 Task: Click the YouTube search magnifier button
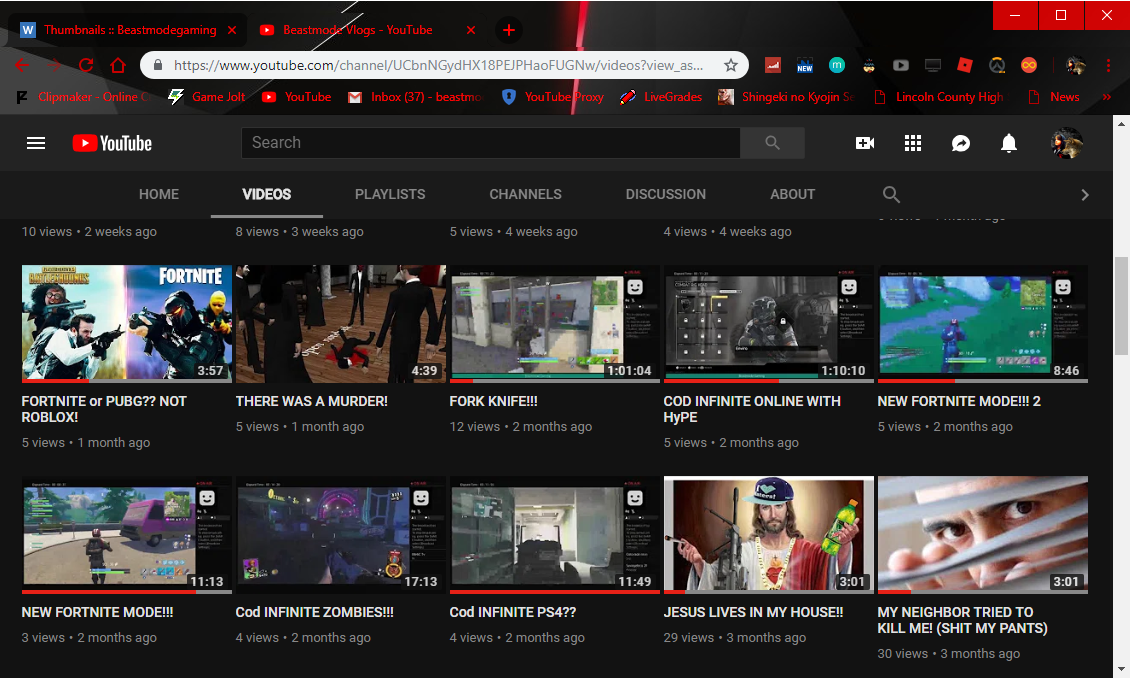(x=772, y=143)
